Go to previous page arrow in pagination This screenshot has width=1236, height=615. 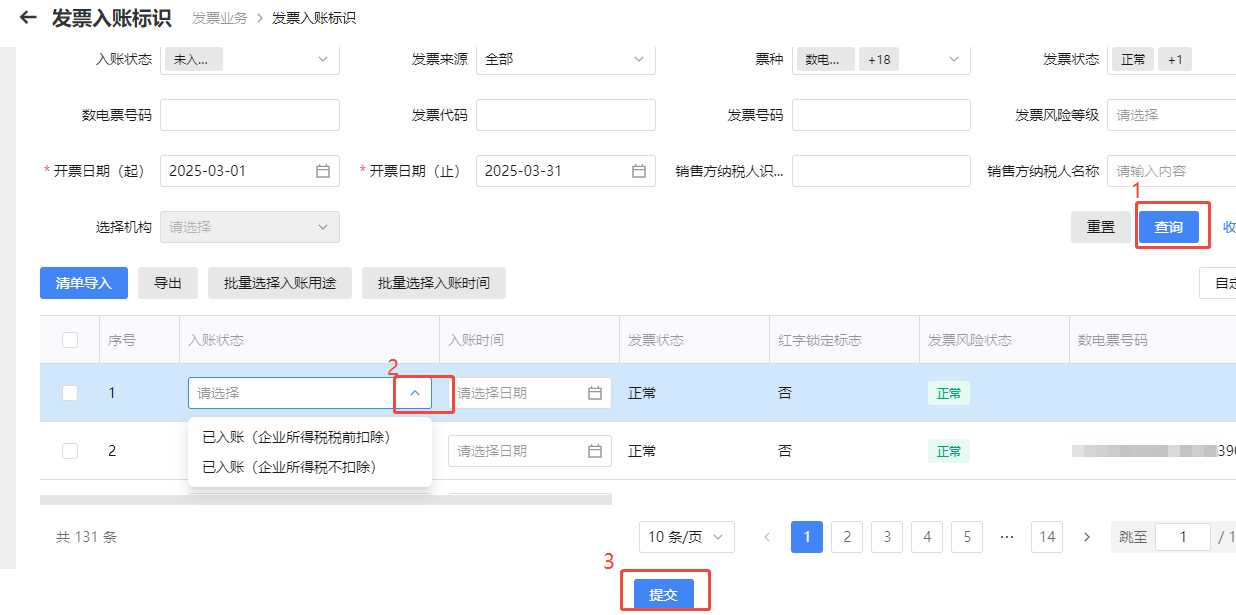[767, 537]
